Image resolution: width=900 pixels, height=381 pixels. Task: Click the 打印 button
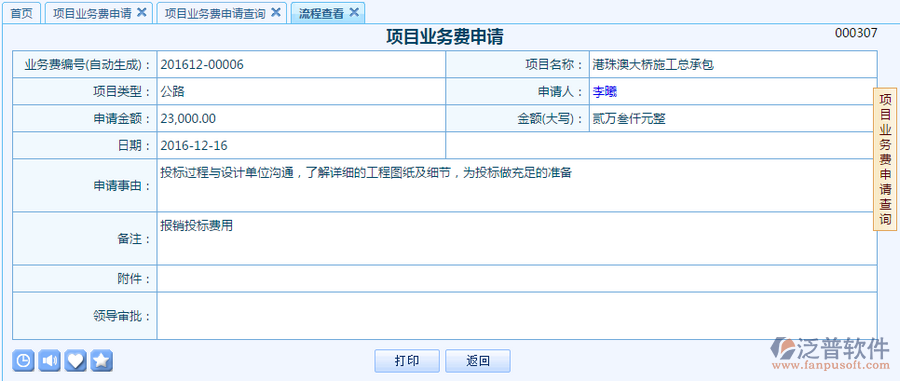pyautogui.click(x=407, y=361)
